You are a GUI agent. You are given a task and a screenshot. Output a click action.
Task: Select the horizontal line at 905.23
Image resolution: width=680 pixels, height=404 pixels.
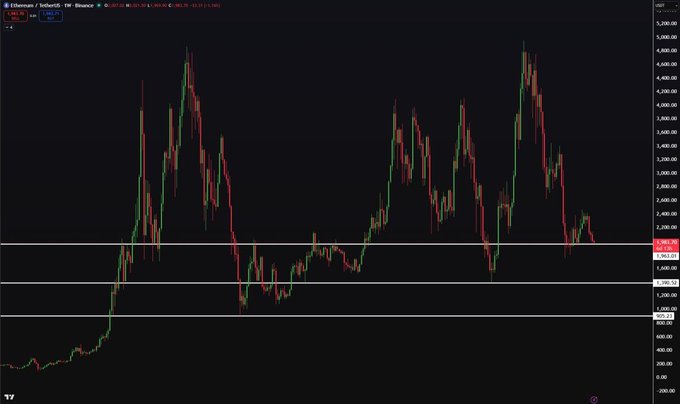point(326,316)
